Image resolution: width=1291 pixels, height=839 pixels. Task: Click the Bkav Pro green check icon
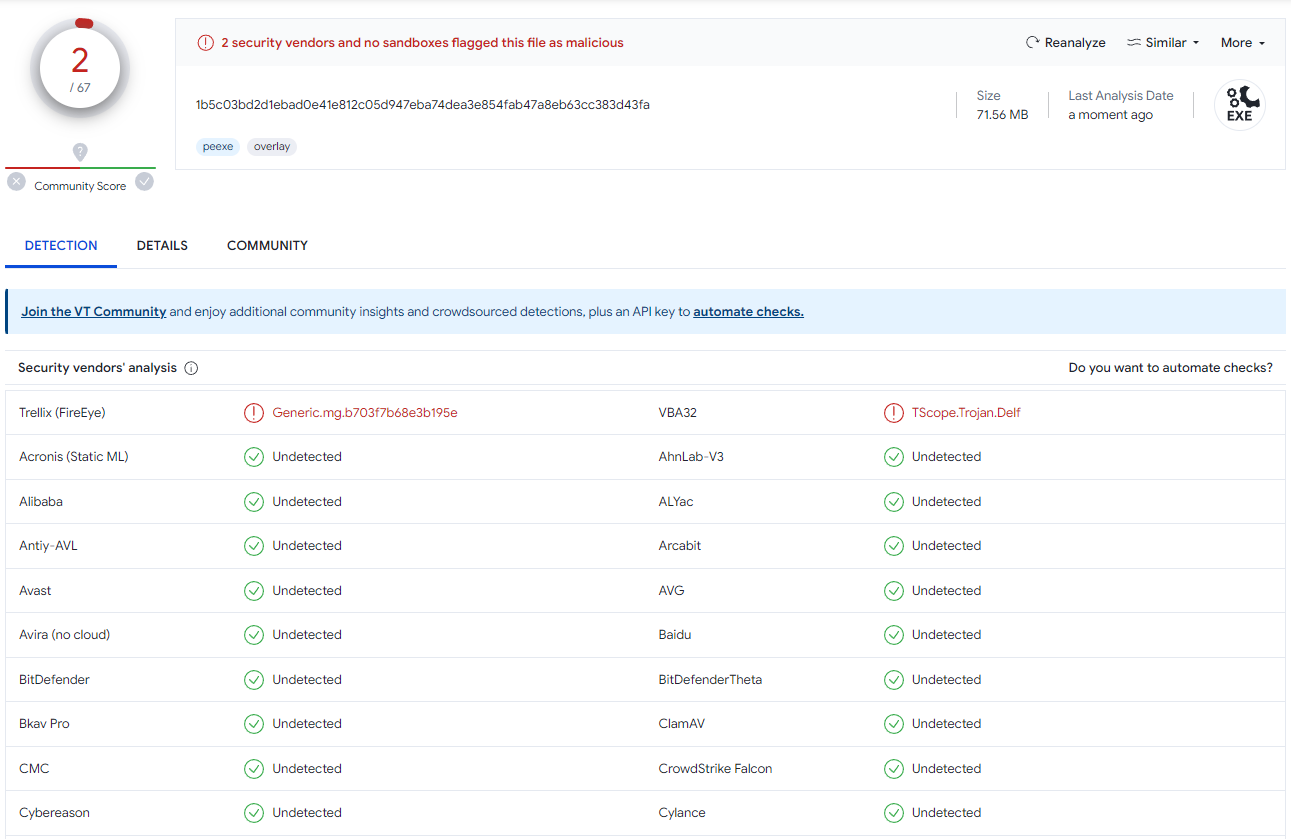pyautogui.click(x=254, y=724)
